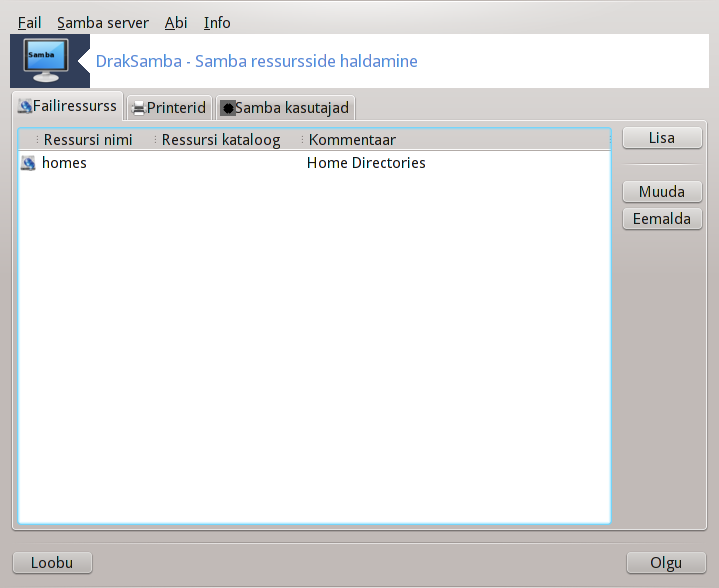Viewport: 719px width, 588px height.
Task: Switch to the Samba kasutajad tab
Action: [285, 108]
